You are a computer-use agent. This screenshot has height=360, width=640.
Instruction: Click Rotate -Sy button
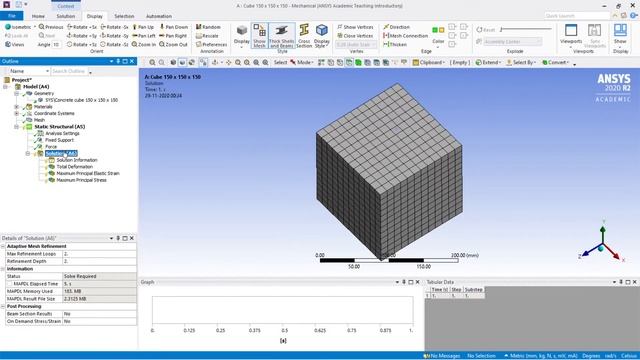tap(115, 36)
